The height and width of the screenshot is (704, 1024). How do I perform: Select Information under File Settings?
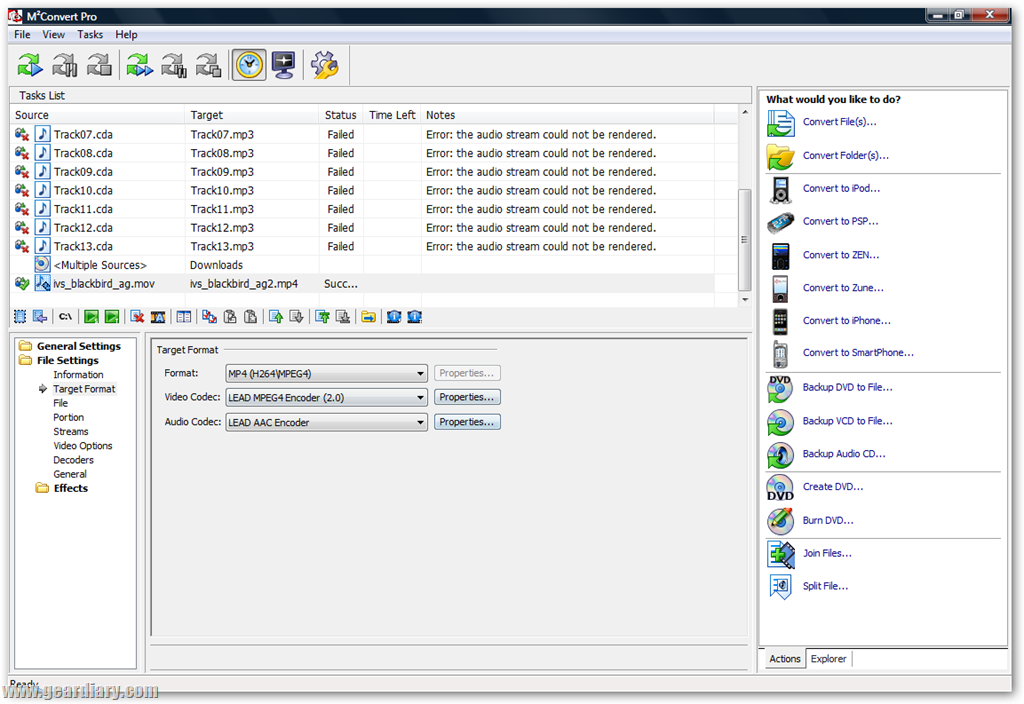[x=78, y=375]
